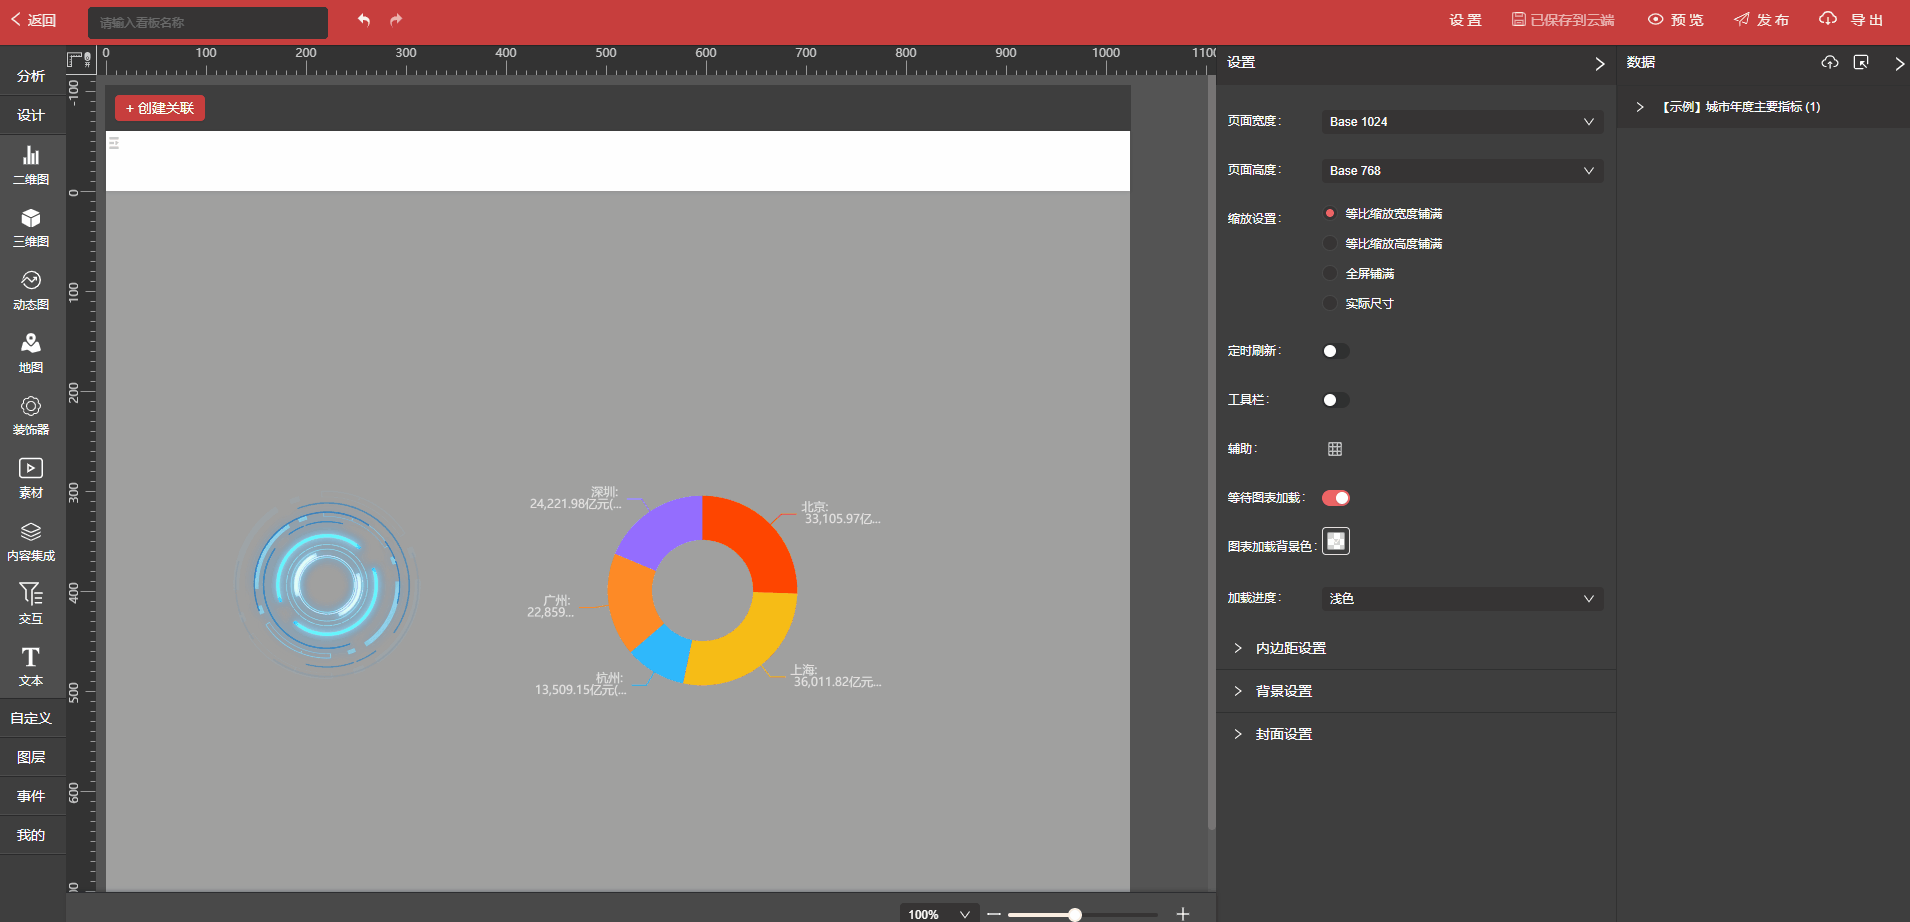
Task: Click the 预览 preview button
Action: (x=1676, y=20)
